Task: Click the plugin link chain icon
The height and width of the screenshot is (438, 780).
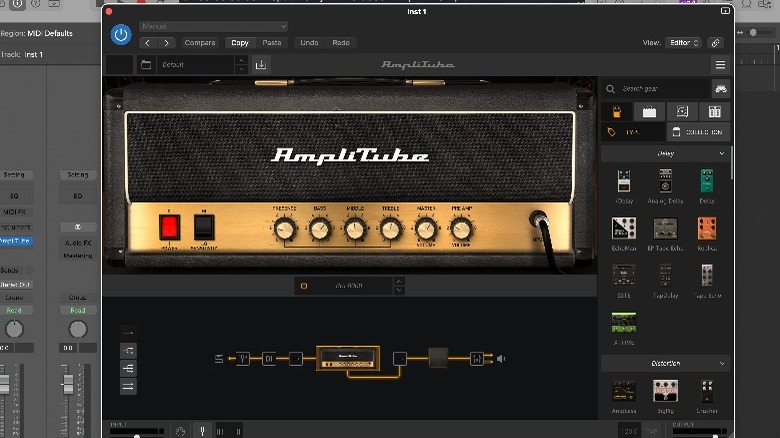Action: (x=715, y=43)
